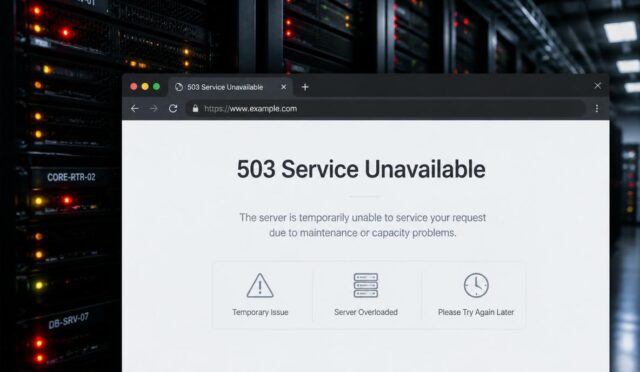Image resolution: width=640 pixels, height=372 pixels.
Task: Click the browser forward arrow
Action: pyautogui.click(x=153, y=109)
